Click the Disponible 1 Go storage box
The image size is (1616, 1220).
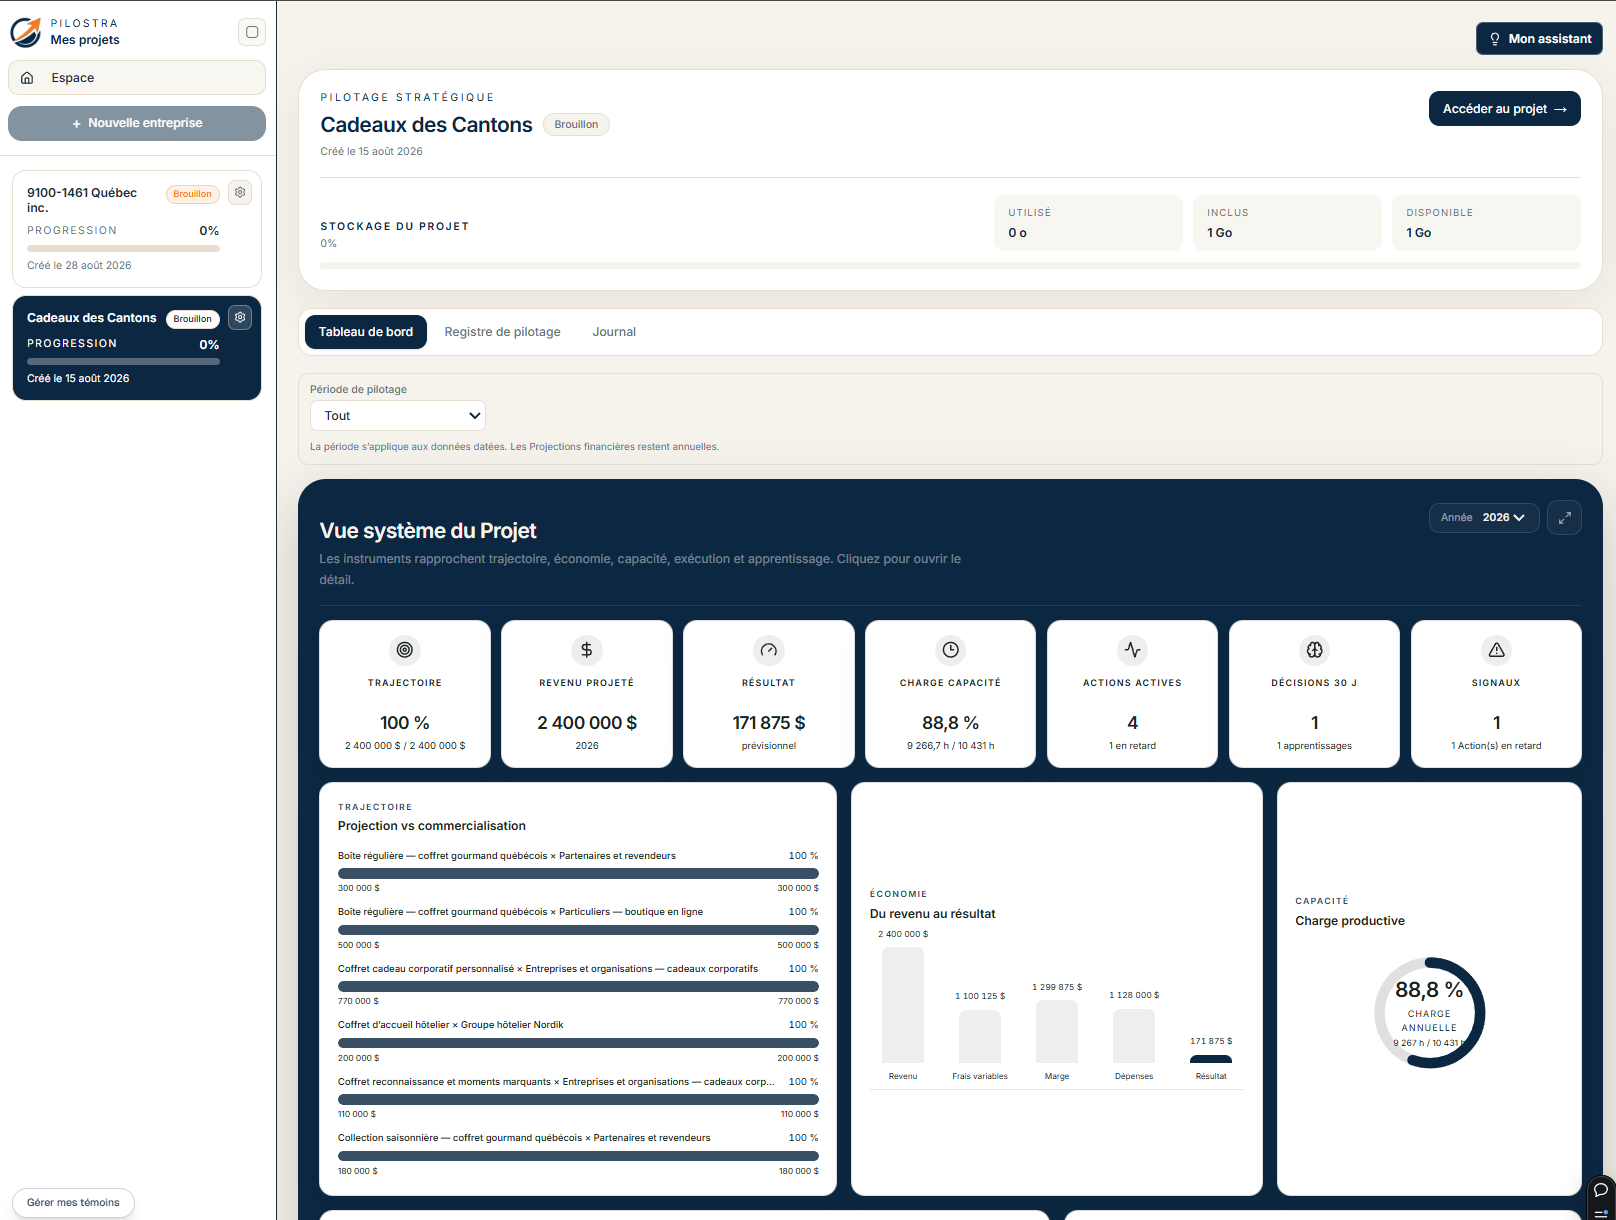1486,223
